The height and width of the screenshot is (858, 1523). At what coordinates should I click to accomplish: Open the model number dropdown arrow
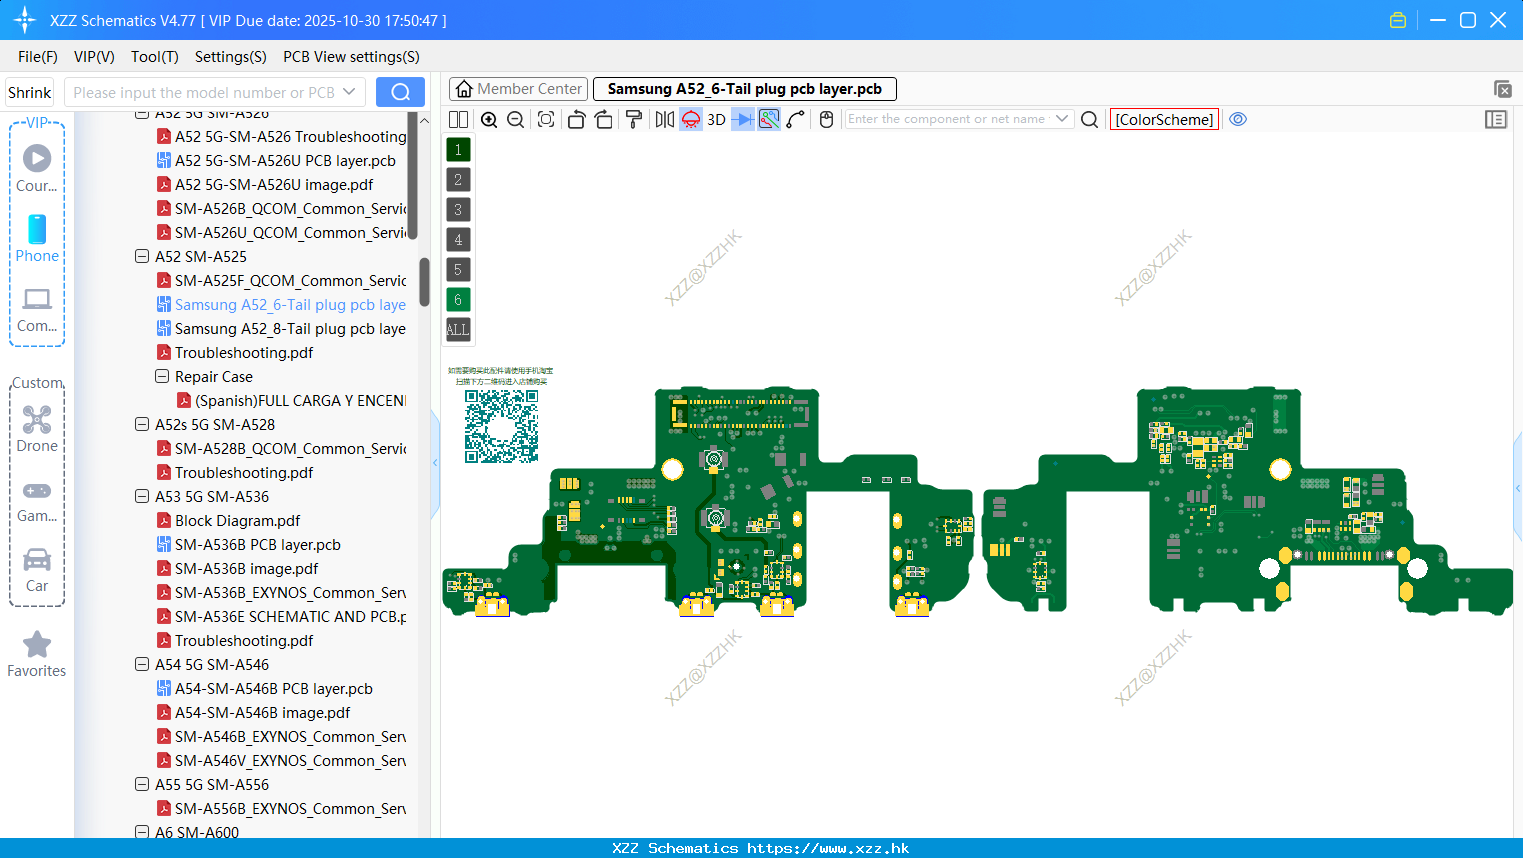[349, 92]
